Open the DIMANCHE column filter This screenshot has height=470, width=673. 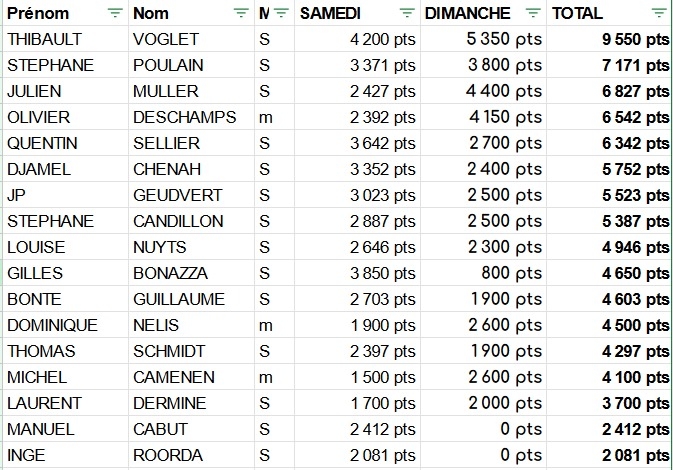[x=533, y=14]
